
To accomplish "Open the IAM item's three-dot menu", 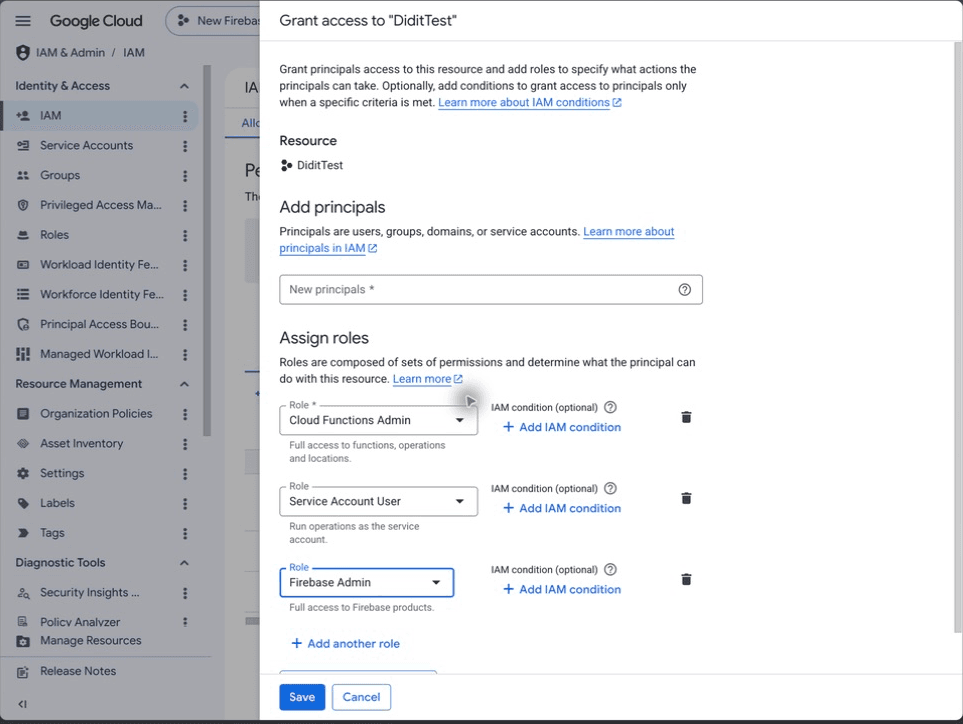I will tap(185, 115).
